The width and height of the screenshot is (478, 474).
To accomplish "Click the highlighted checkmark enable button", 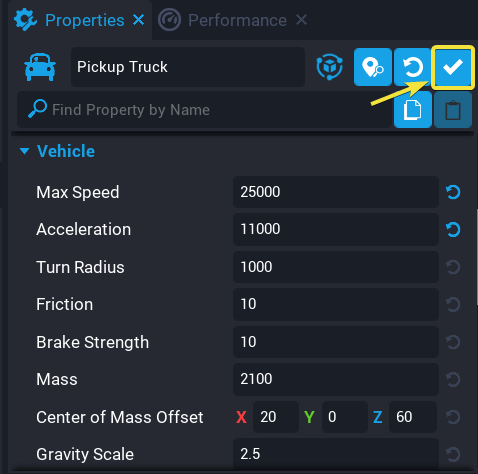I will pyautogui.click(x=453, y=67).
